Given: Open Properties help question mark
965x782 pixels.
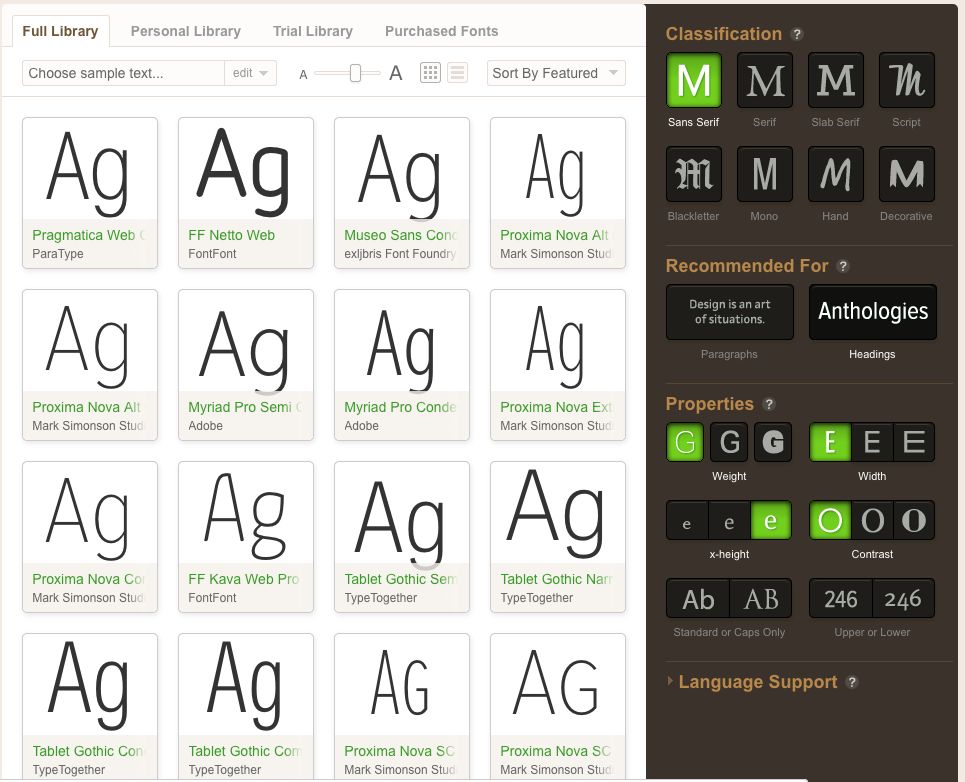Looking at the screenshot, I should click(769, 404).
